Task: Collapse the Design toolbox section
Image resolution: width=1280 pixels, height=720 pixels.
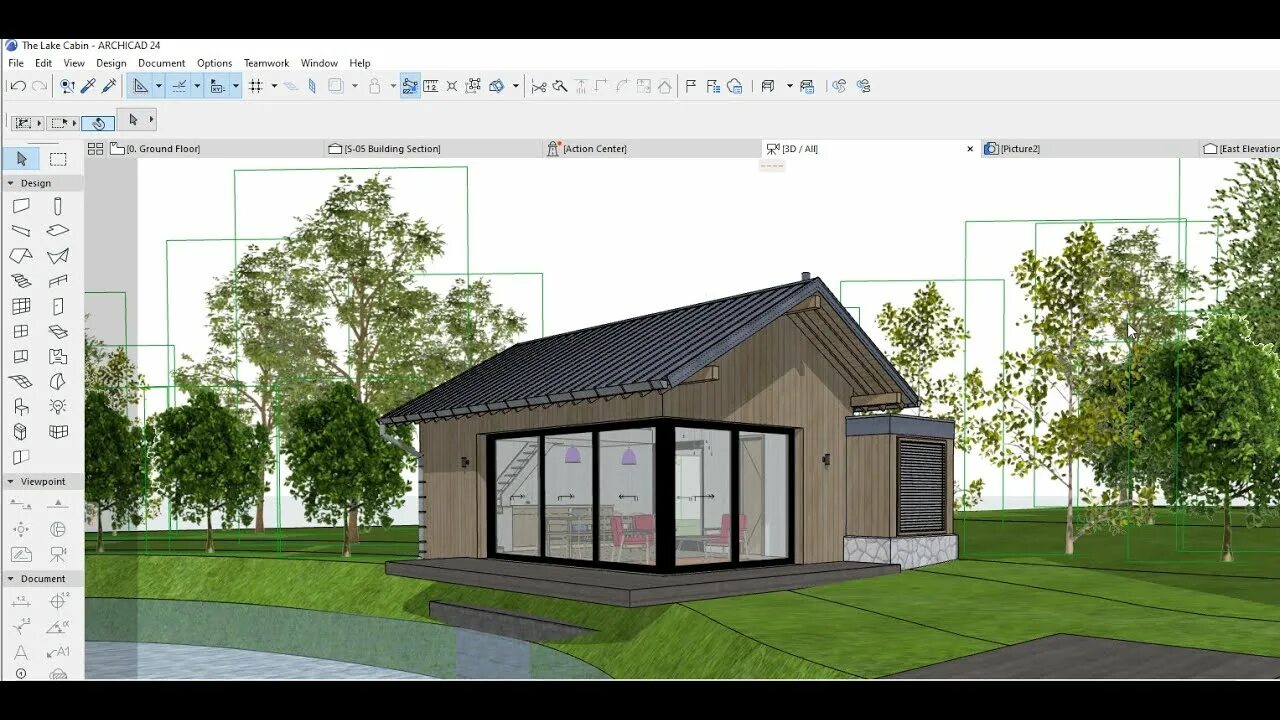Action: [x=11, y=183]
